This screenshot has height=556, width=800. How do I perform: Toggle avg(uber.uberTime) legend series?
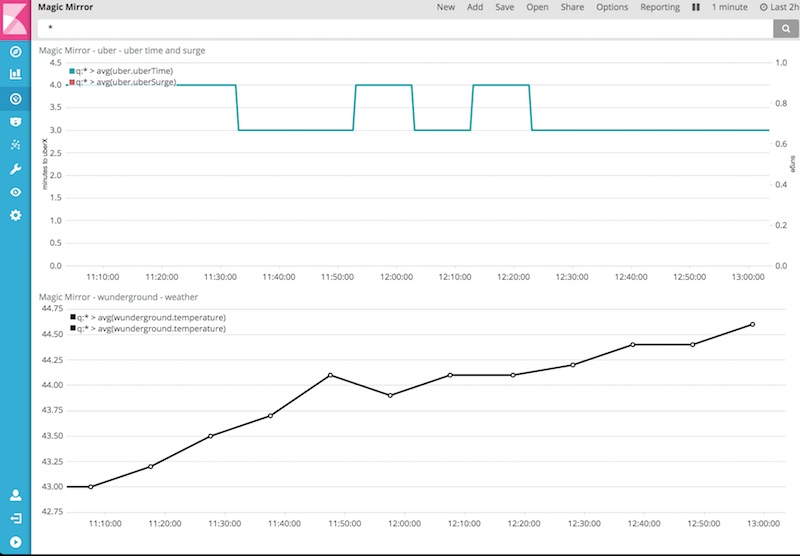[x=121, y=71]
